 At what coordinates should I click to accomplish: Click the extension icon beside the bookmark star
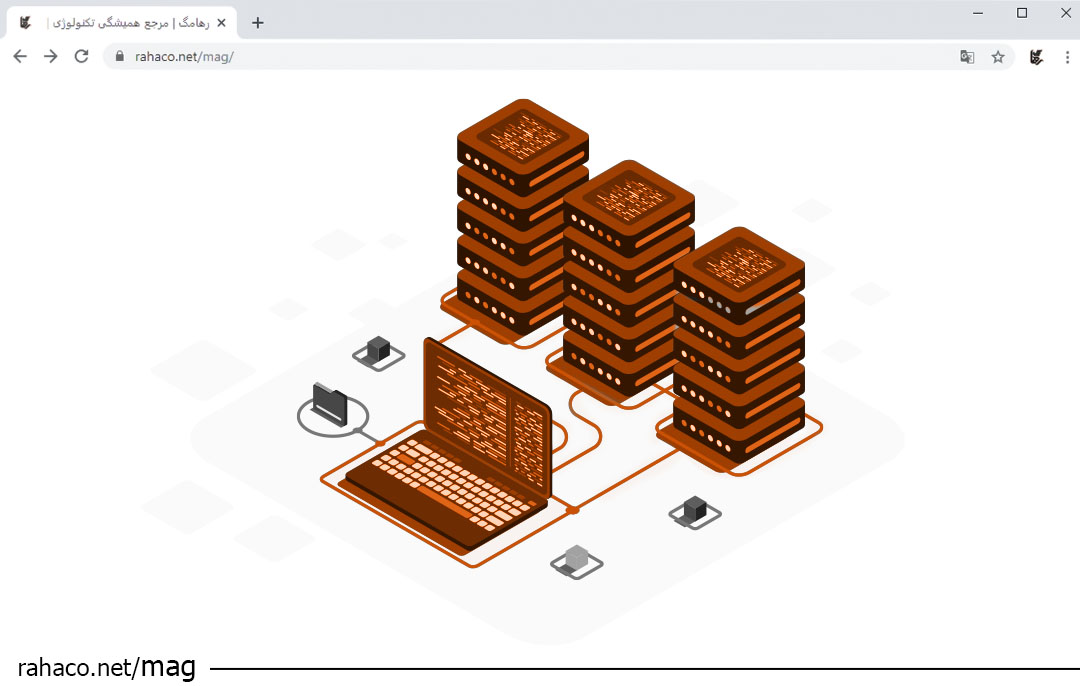click(1036, 57)
